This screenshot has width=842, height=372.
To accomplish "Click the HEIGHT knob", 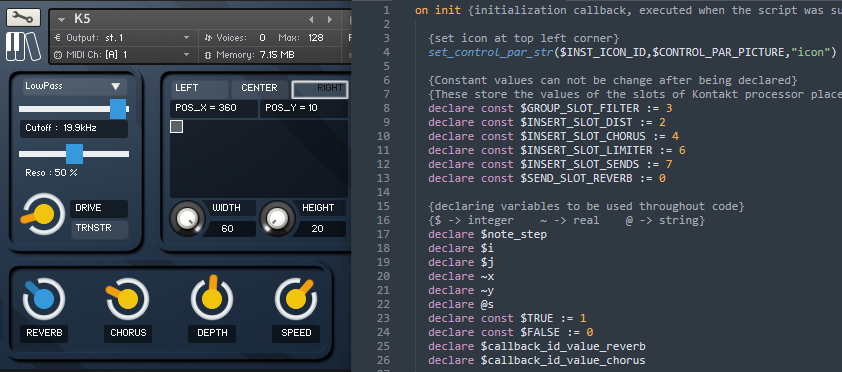I will pyautogui.click(x=277, y=218).
